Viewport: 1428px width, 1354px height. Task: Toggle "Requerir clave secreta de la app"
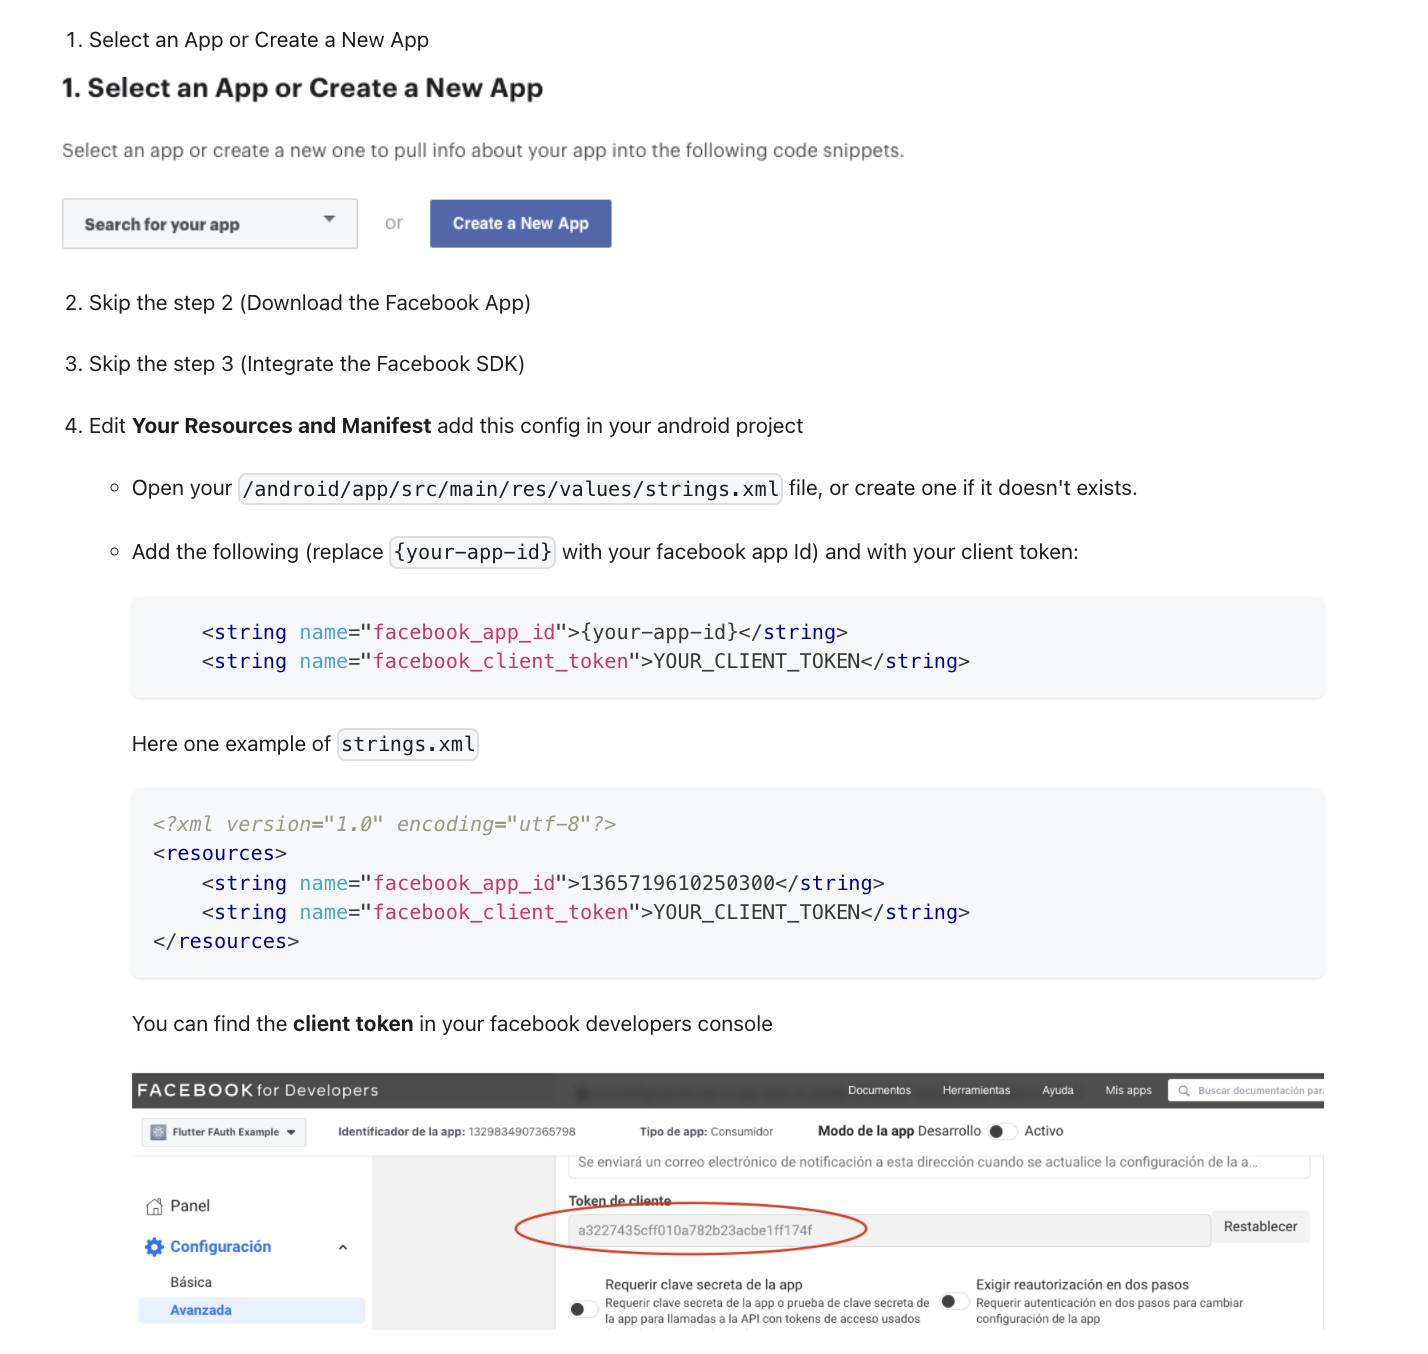click(x=583, y=1309)
